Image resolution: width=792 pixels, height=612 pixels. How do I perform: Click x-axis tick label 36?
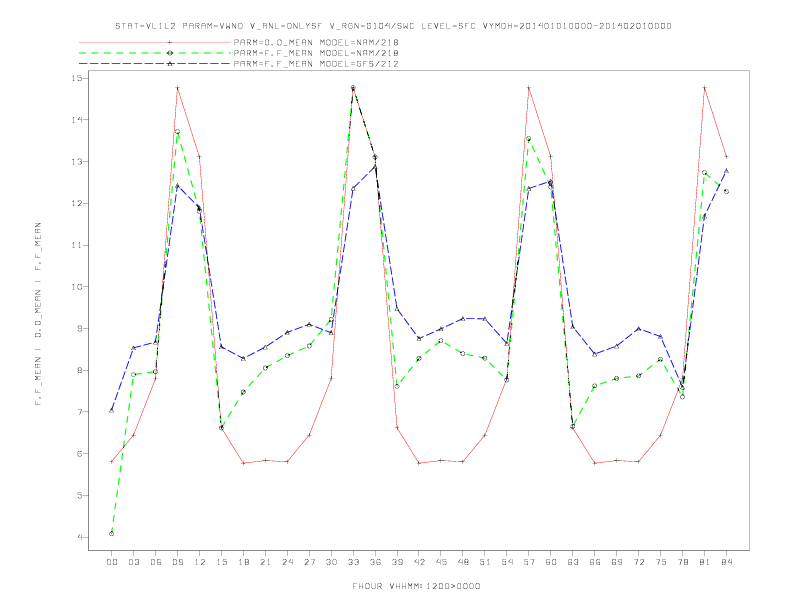[375, 562]
